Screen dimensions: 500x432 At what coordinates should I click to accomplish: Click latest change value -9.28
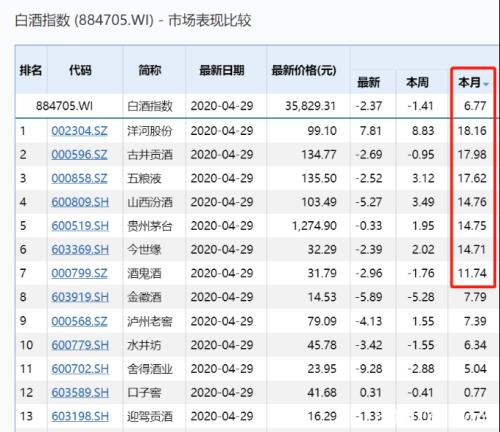(368, 369)
